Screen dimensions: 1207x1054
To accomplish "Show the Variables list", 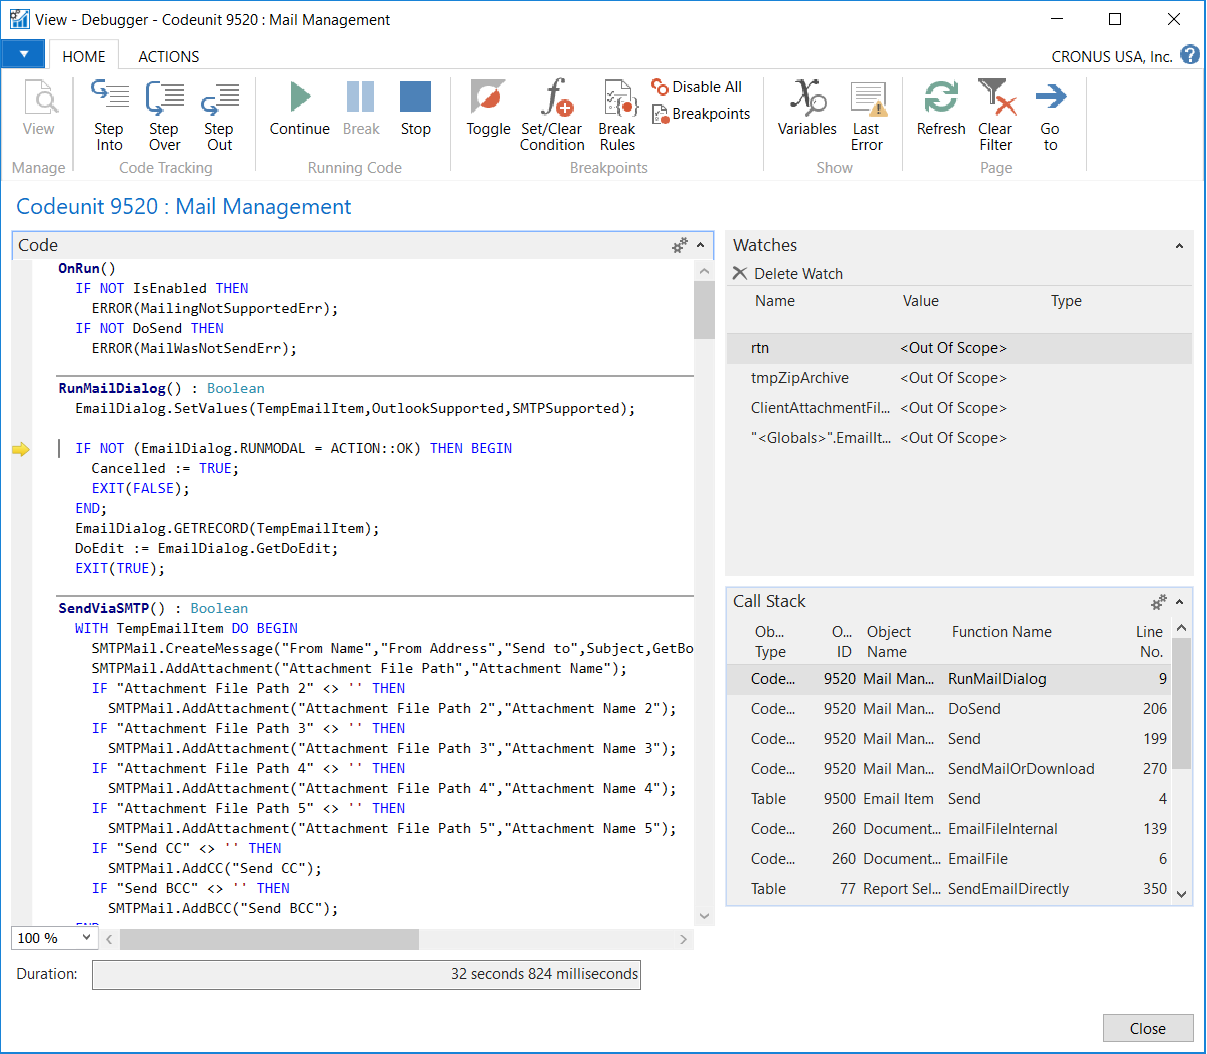I will pyautogui.click(x=807, y=109).
